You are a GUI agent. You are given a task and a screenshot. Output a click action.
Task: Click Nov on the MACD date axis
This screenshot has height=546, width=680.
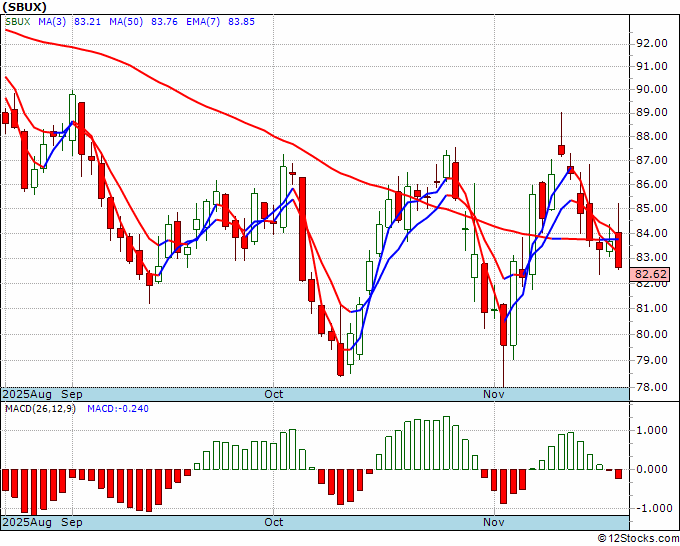click(494, 522)
